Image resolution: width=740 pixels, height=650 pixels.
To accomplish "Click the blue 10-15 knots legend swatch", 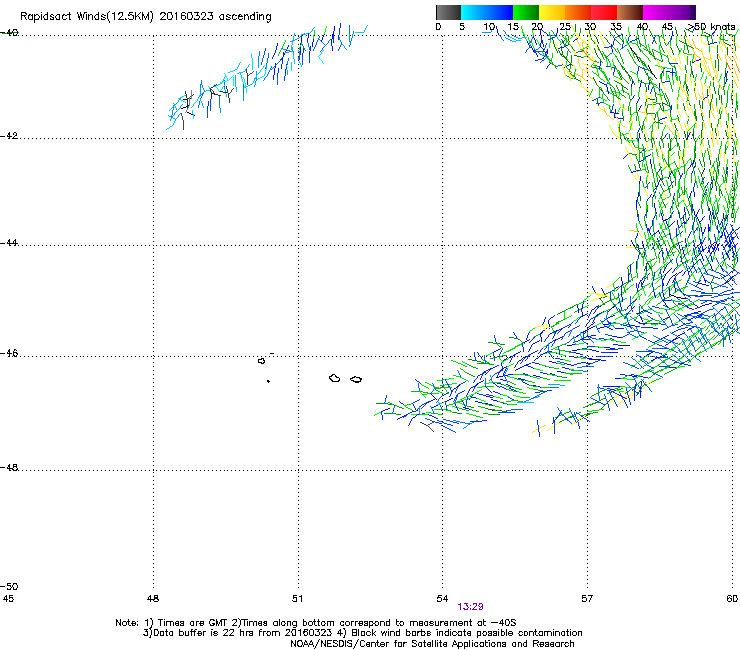I will tap(500, 12).
